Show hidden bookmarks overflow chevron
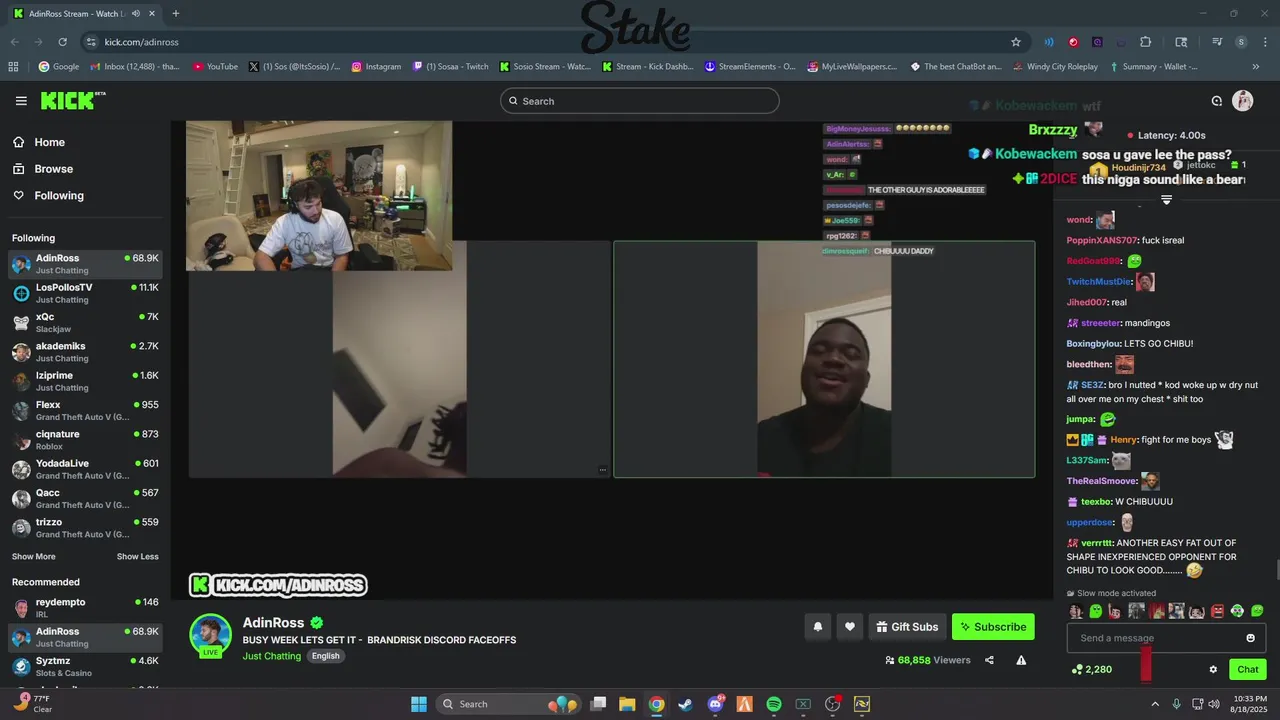 (x=1256, y=67)
